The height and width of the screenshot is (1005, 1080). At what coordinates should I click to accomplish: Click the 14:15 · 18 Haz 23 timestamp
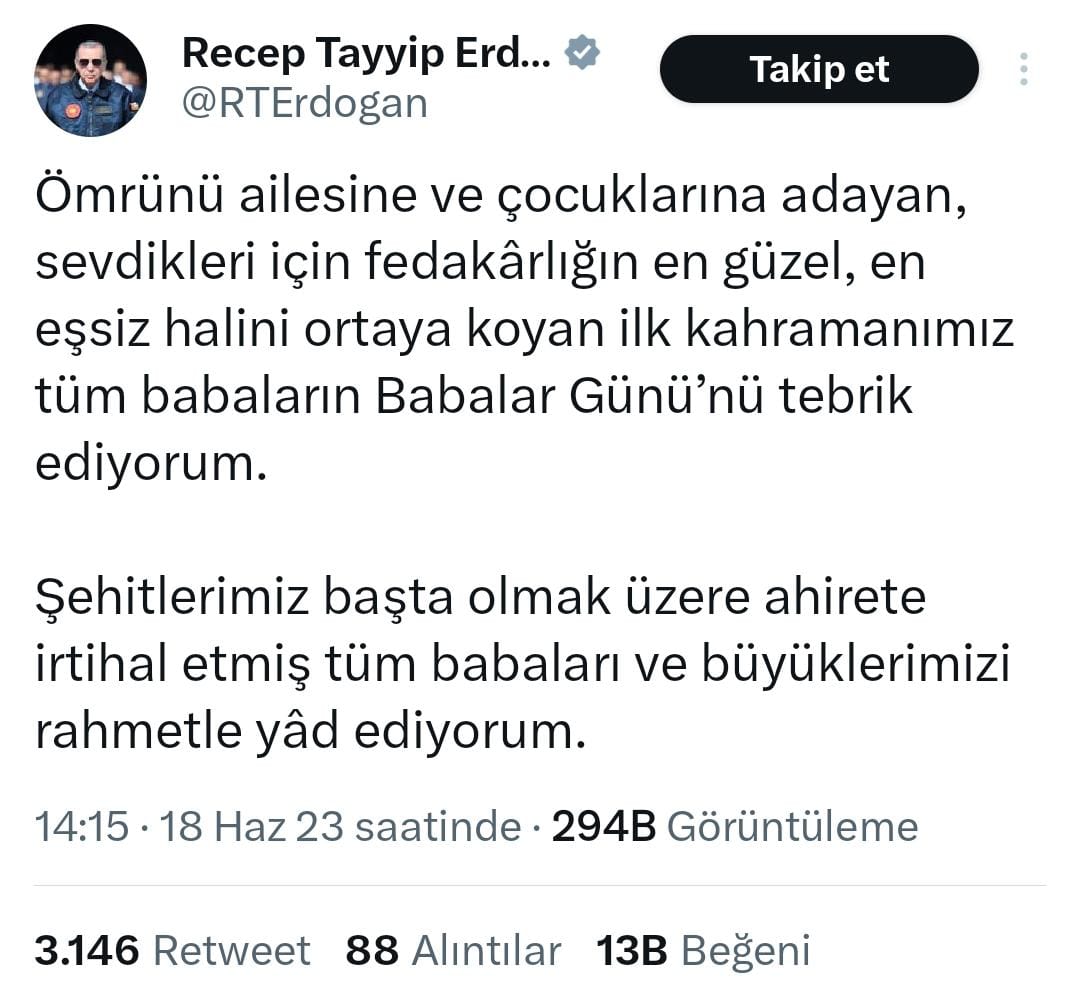(189, 825)
